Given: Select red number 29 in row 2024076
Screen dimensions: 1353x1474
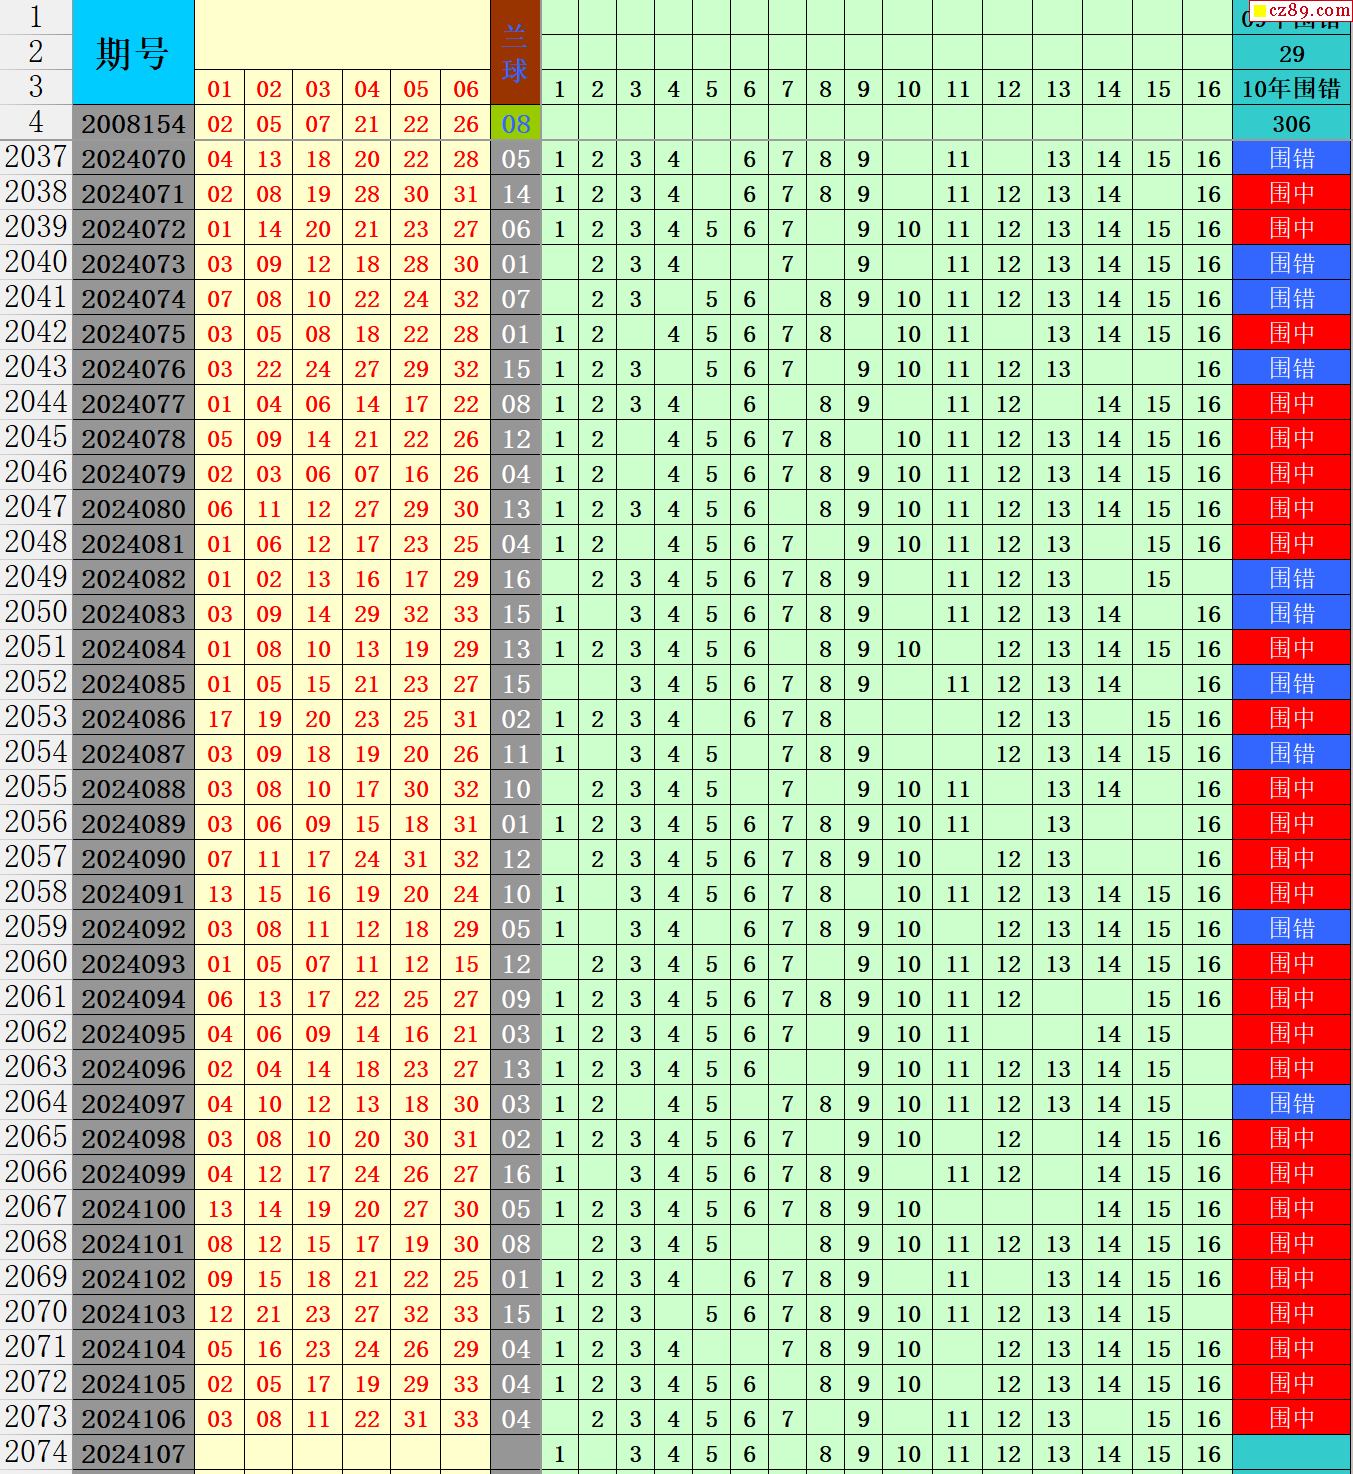Looking at the screenshot, I should [416, 369].
